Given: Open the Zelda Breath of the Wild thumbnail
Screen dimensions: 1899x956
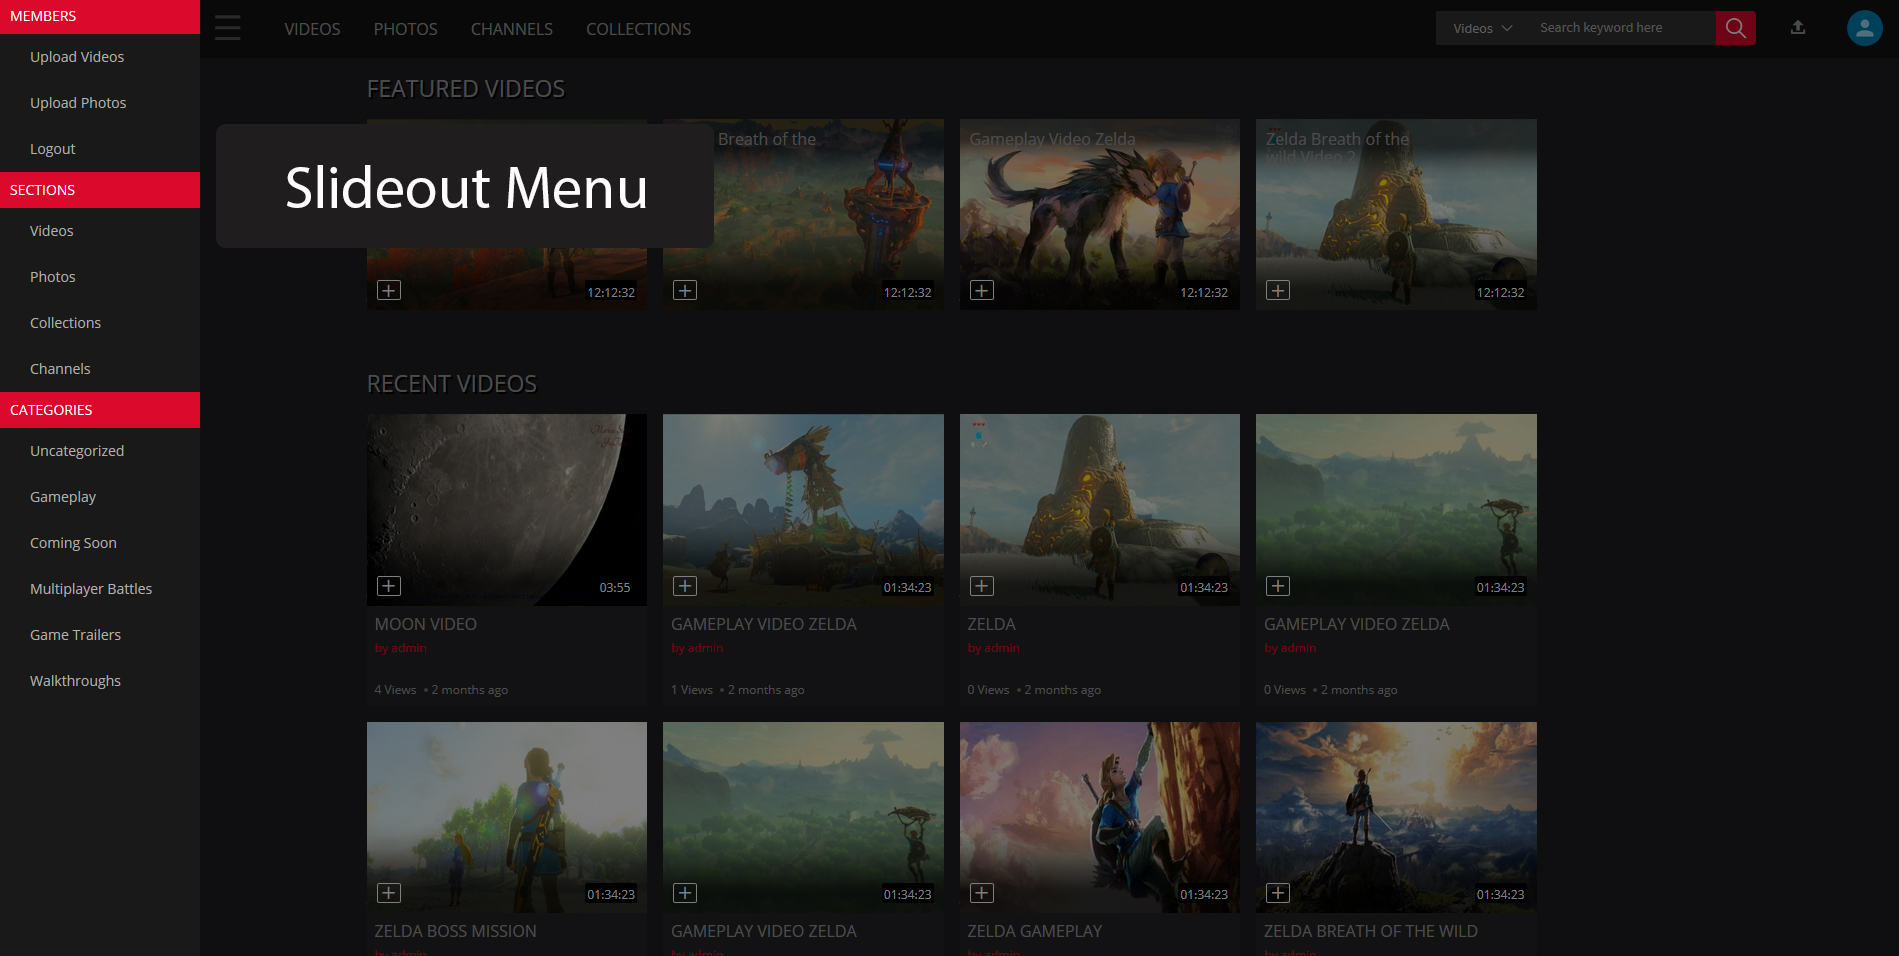Looking at the screenshot, I should [x=1396, y=817].
